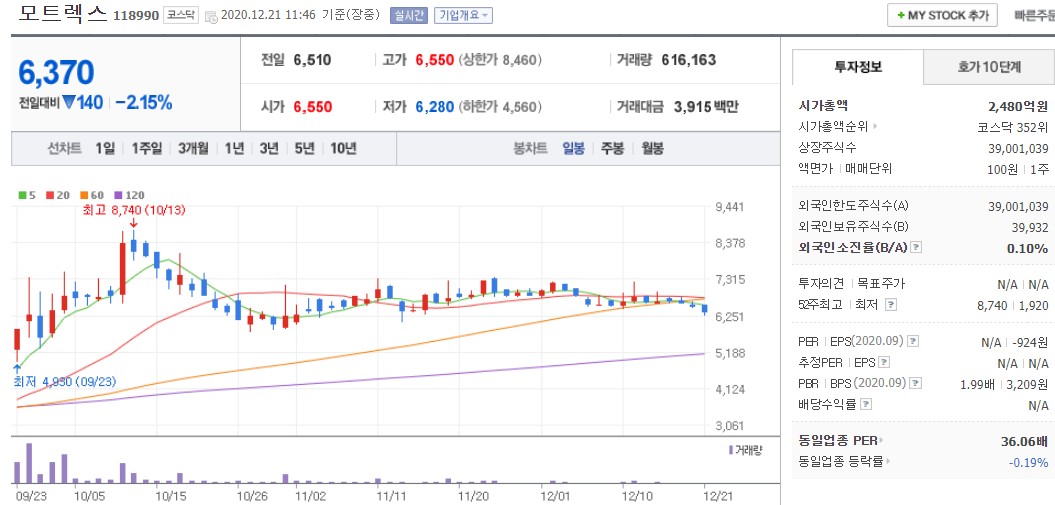Add stock with MY STOCK 추가 button

(942, 15)
